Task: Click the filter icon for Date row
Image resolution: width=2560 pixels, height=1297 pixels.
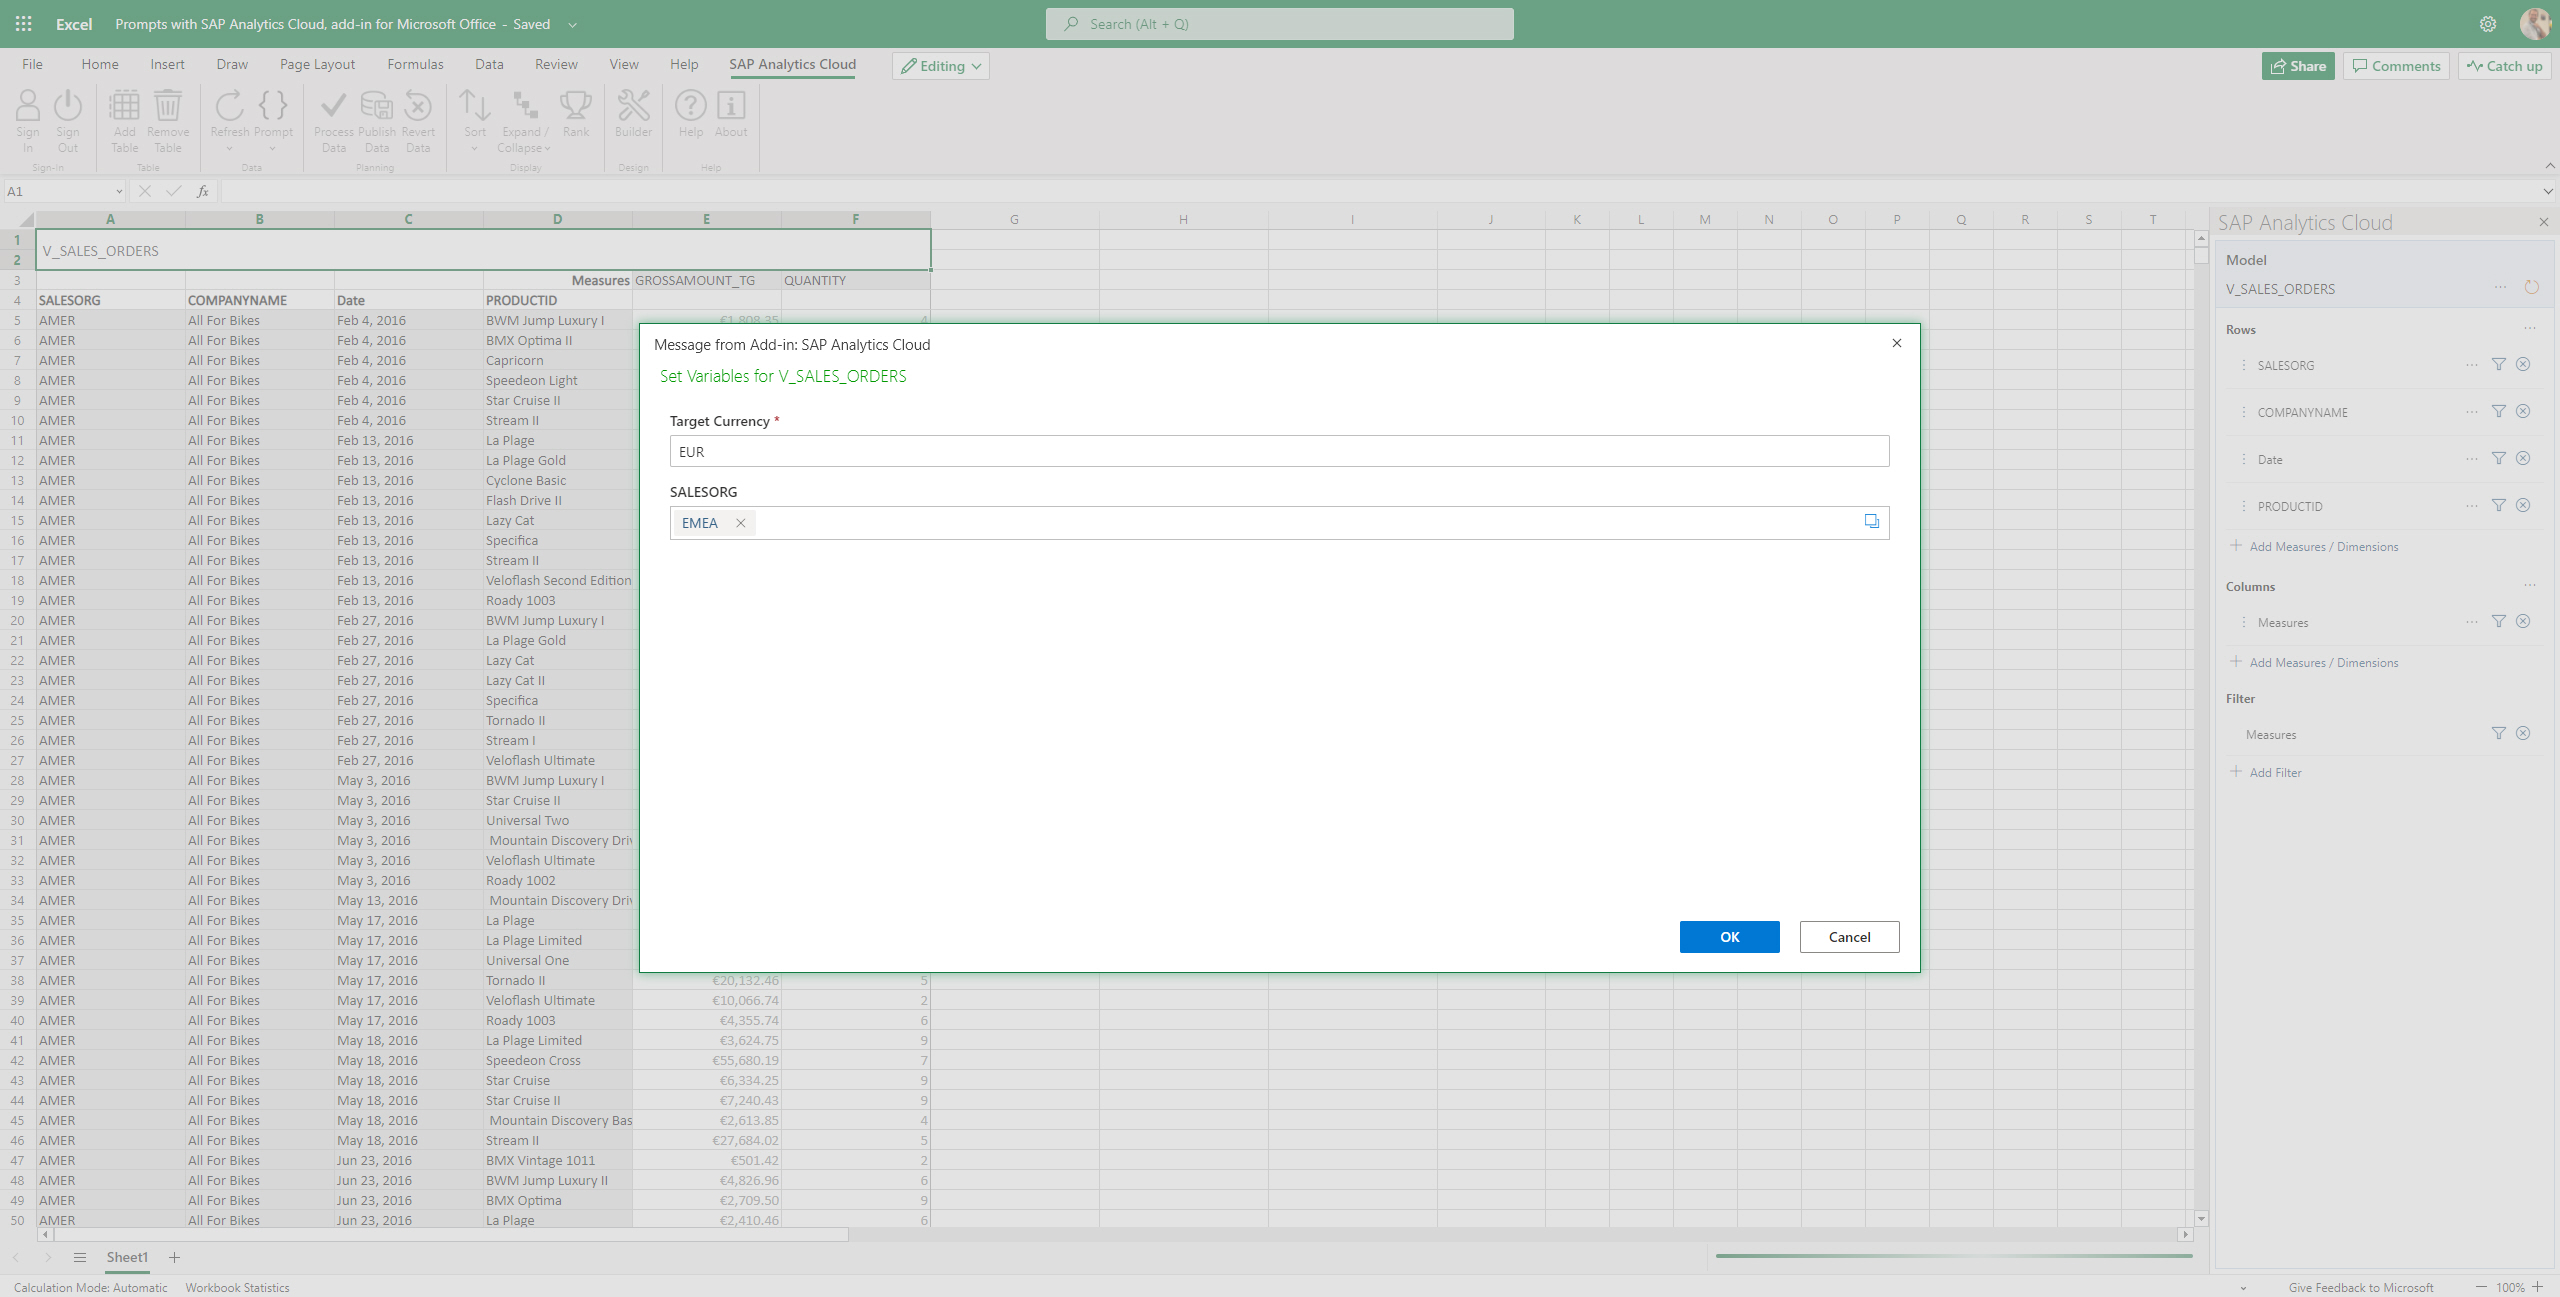Action: (2499, 458)
